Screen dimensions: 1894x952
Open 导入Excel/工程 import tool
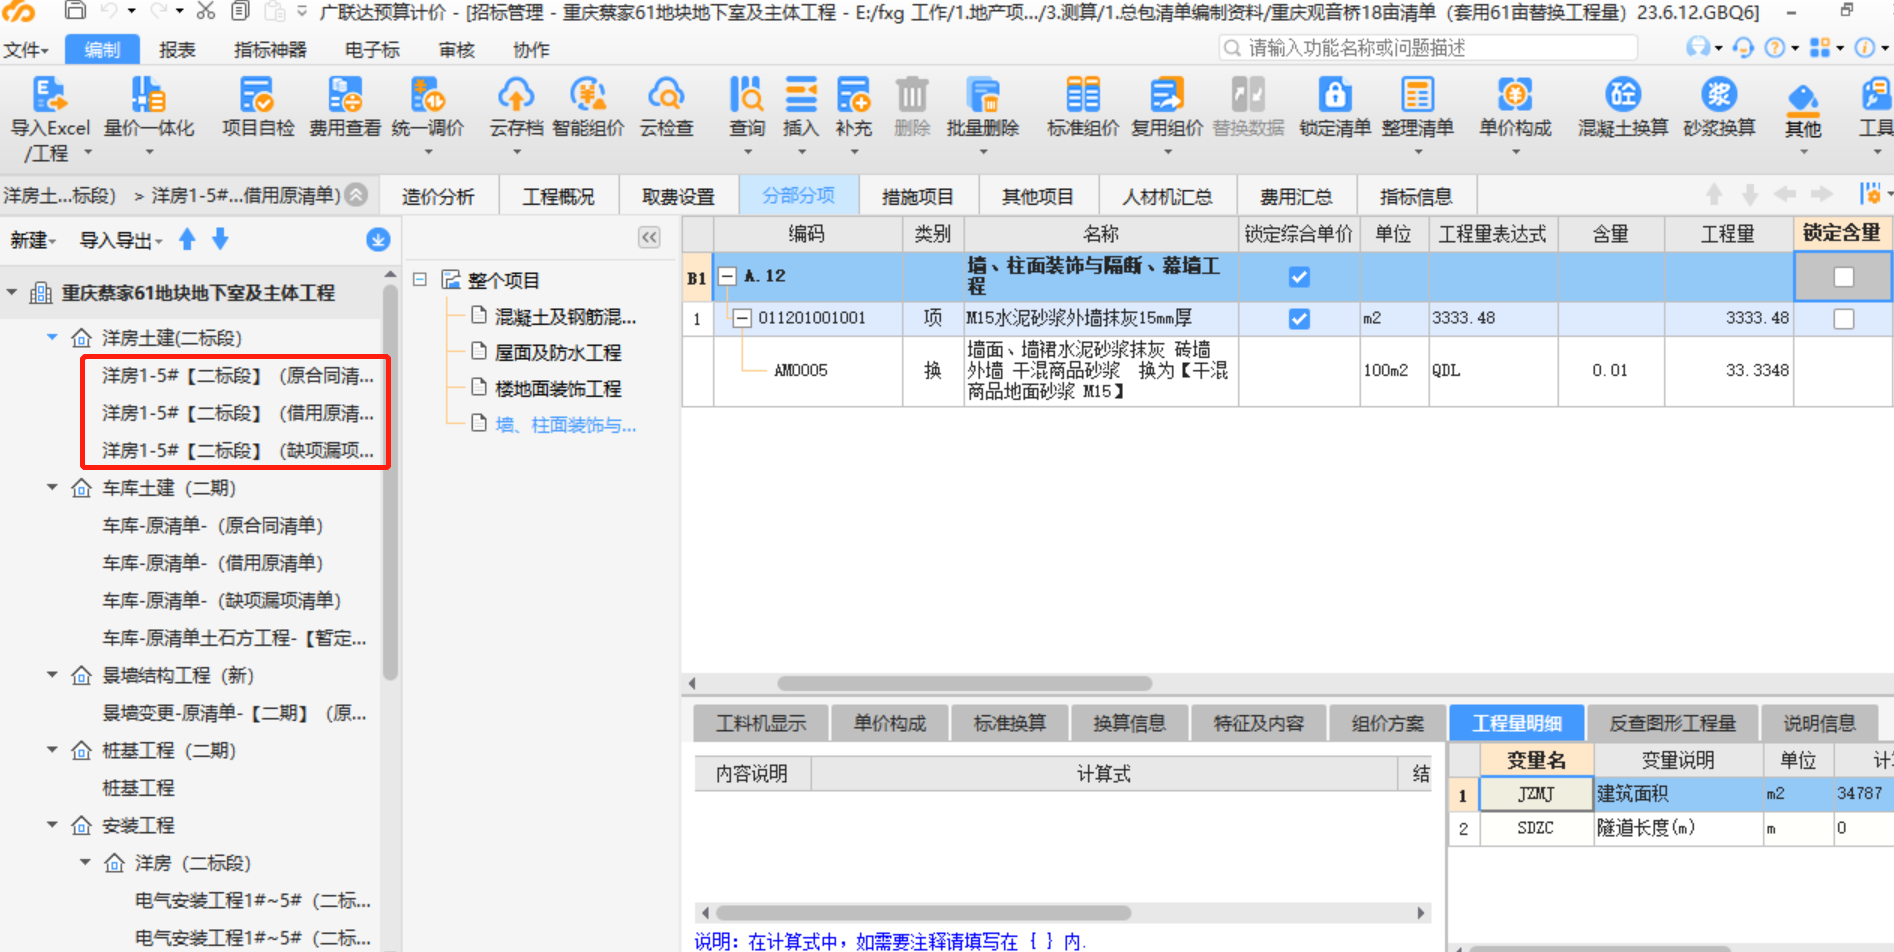click(x=50, y=118)
